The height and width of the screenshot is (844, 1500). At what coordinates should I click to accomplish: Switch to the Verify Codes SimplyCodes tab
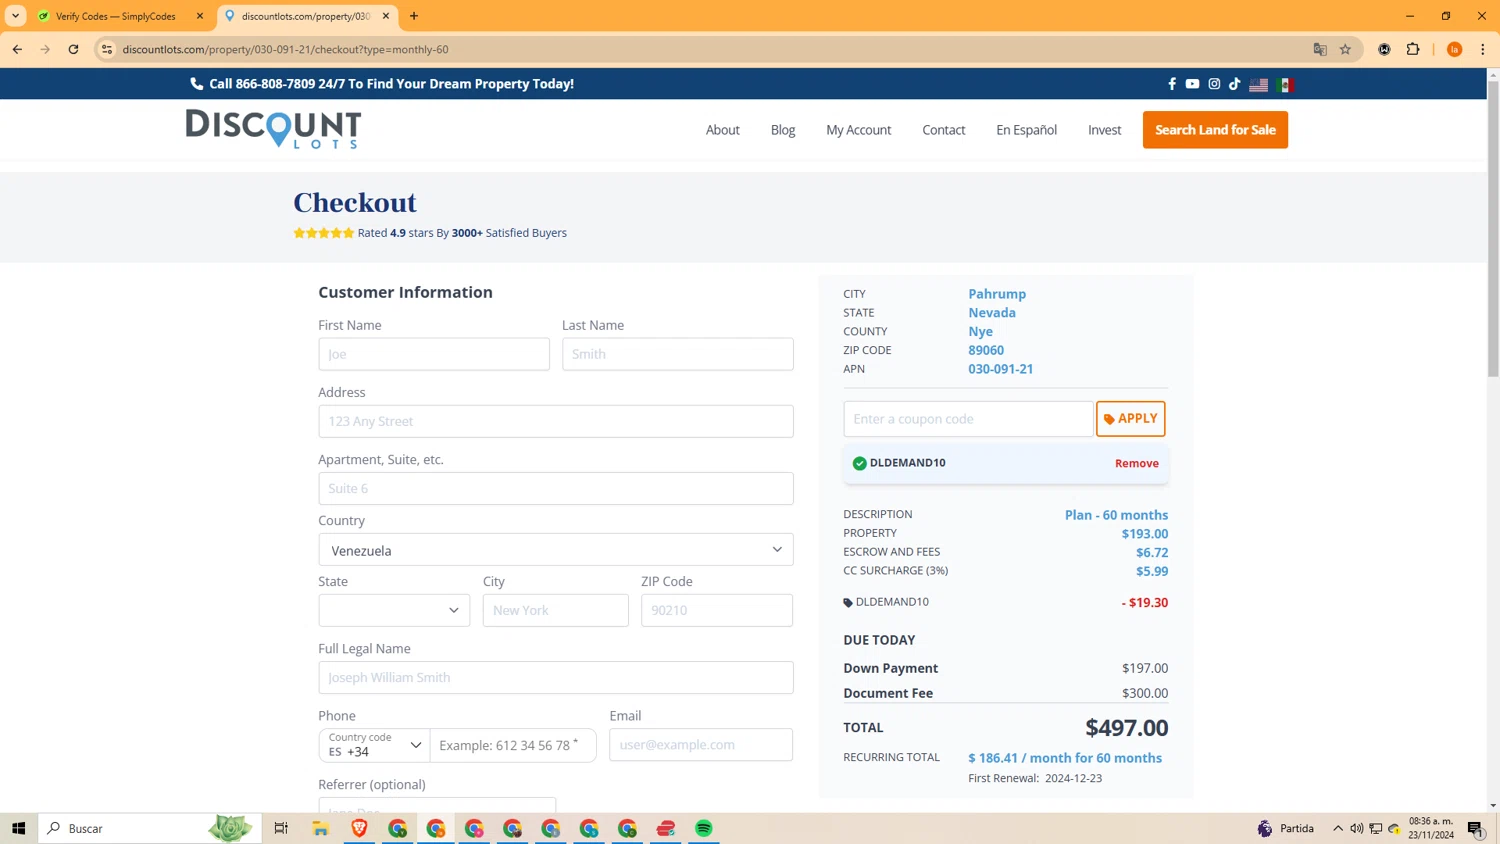[x=115, y=16]
